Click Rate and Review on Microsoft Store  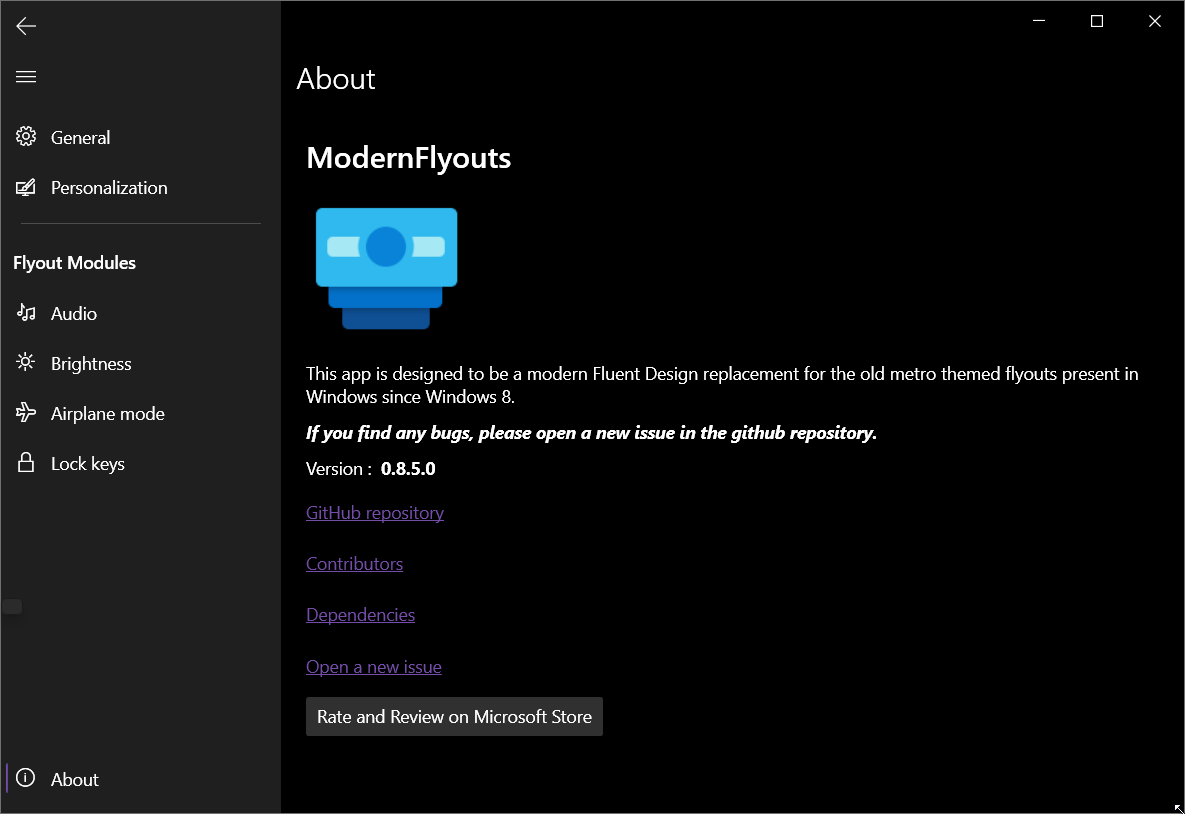(x=454, y=717)
